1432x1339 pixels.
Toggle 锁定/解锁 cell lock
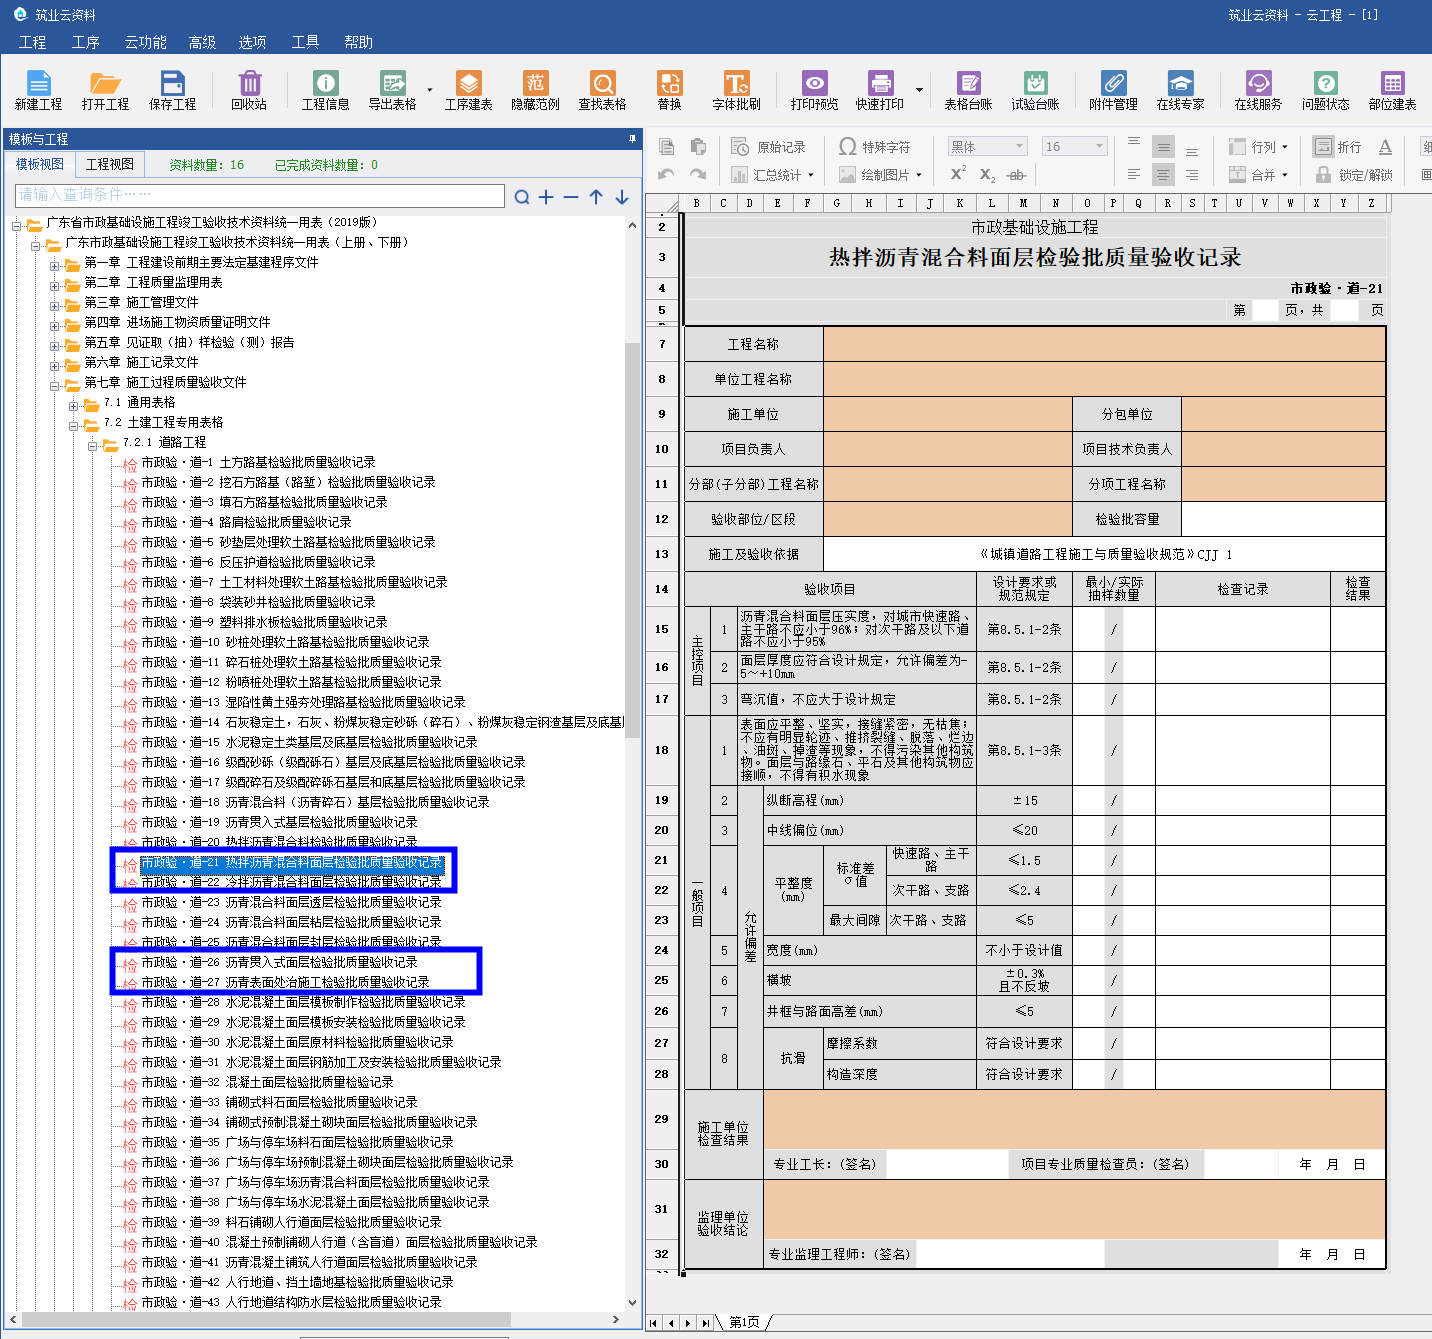pyautogui.click(x=1354, y=175)
